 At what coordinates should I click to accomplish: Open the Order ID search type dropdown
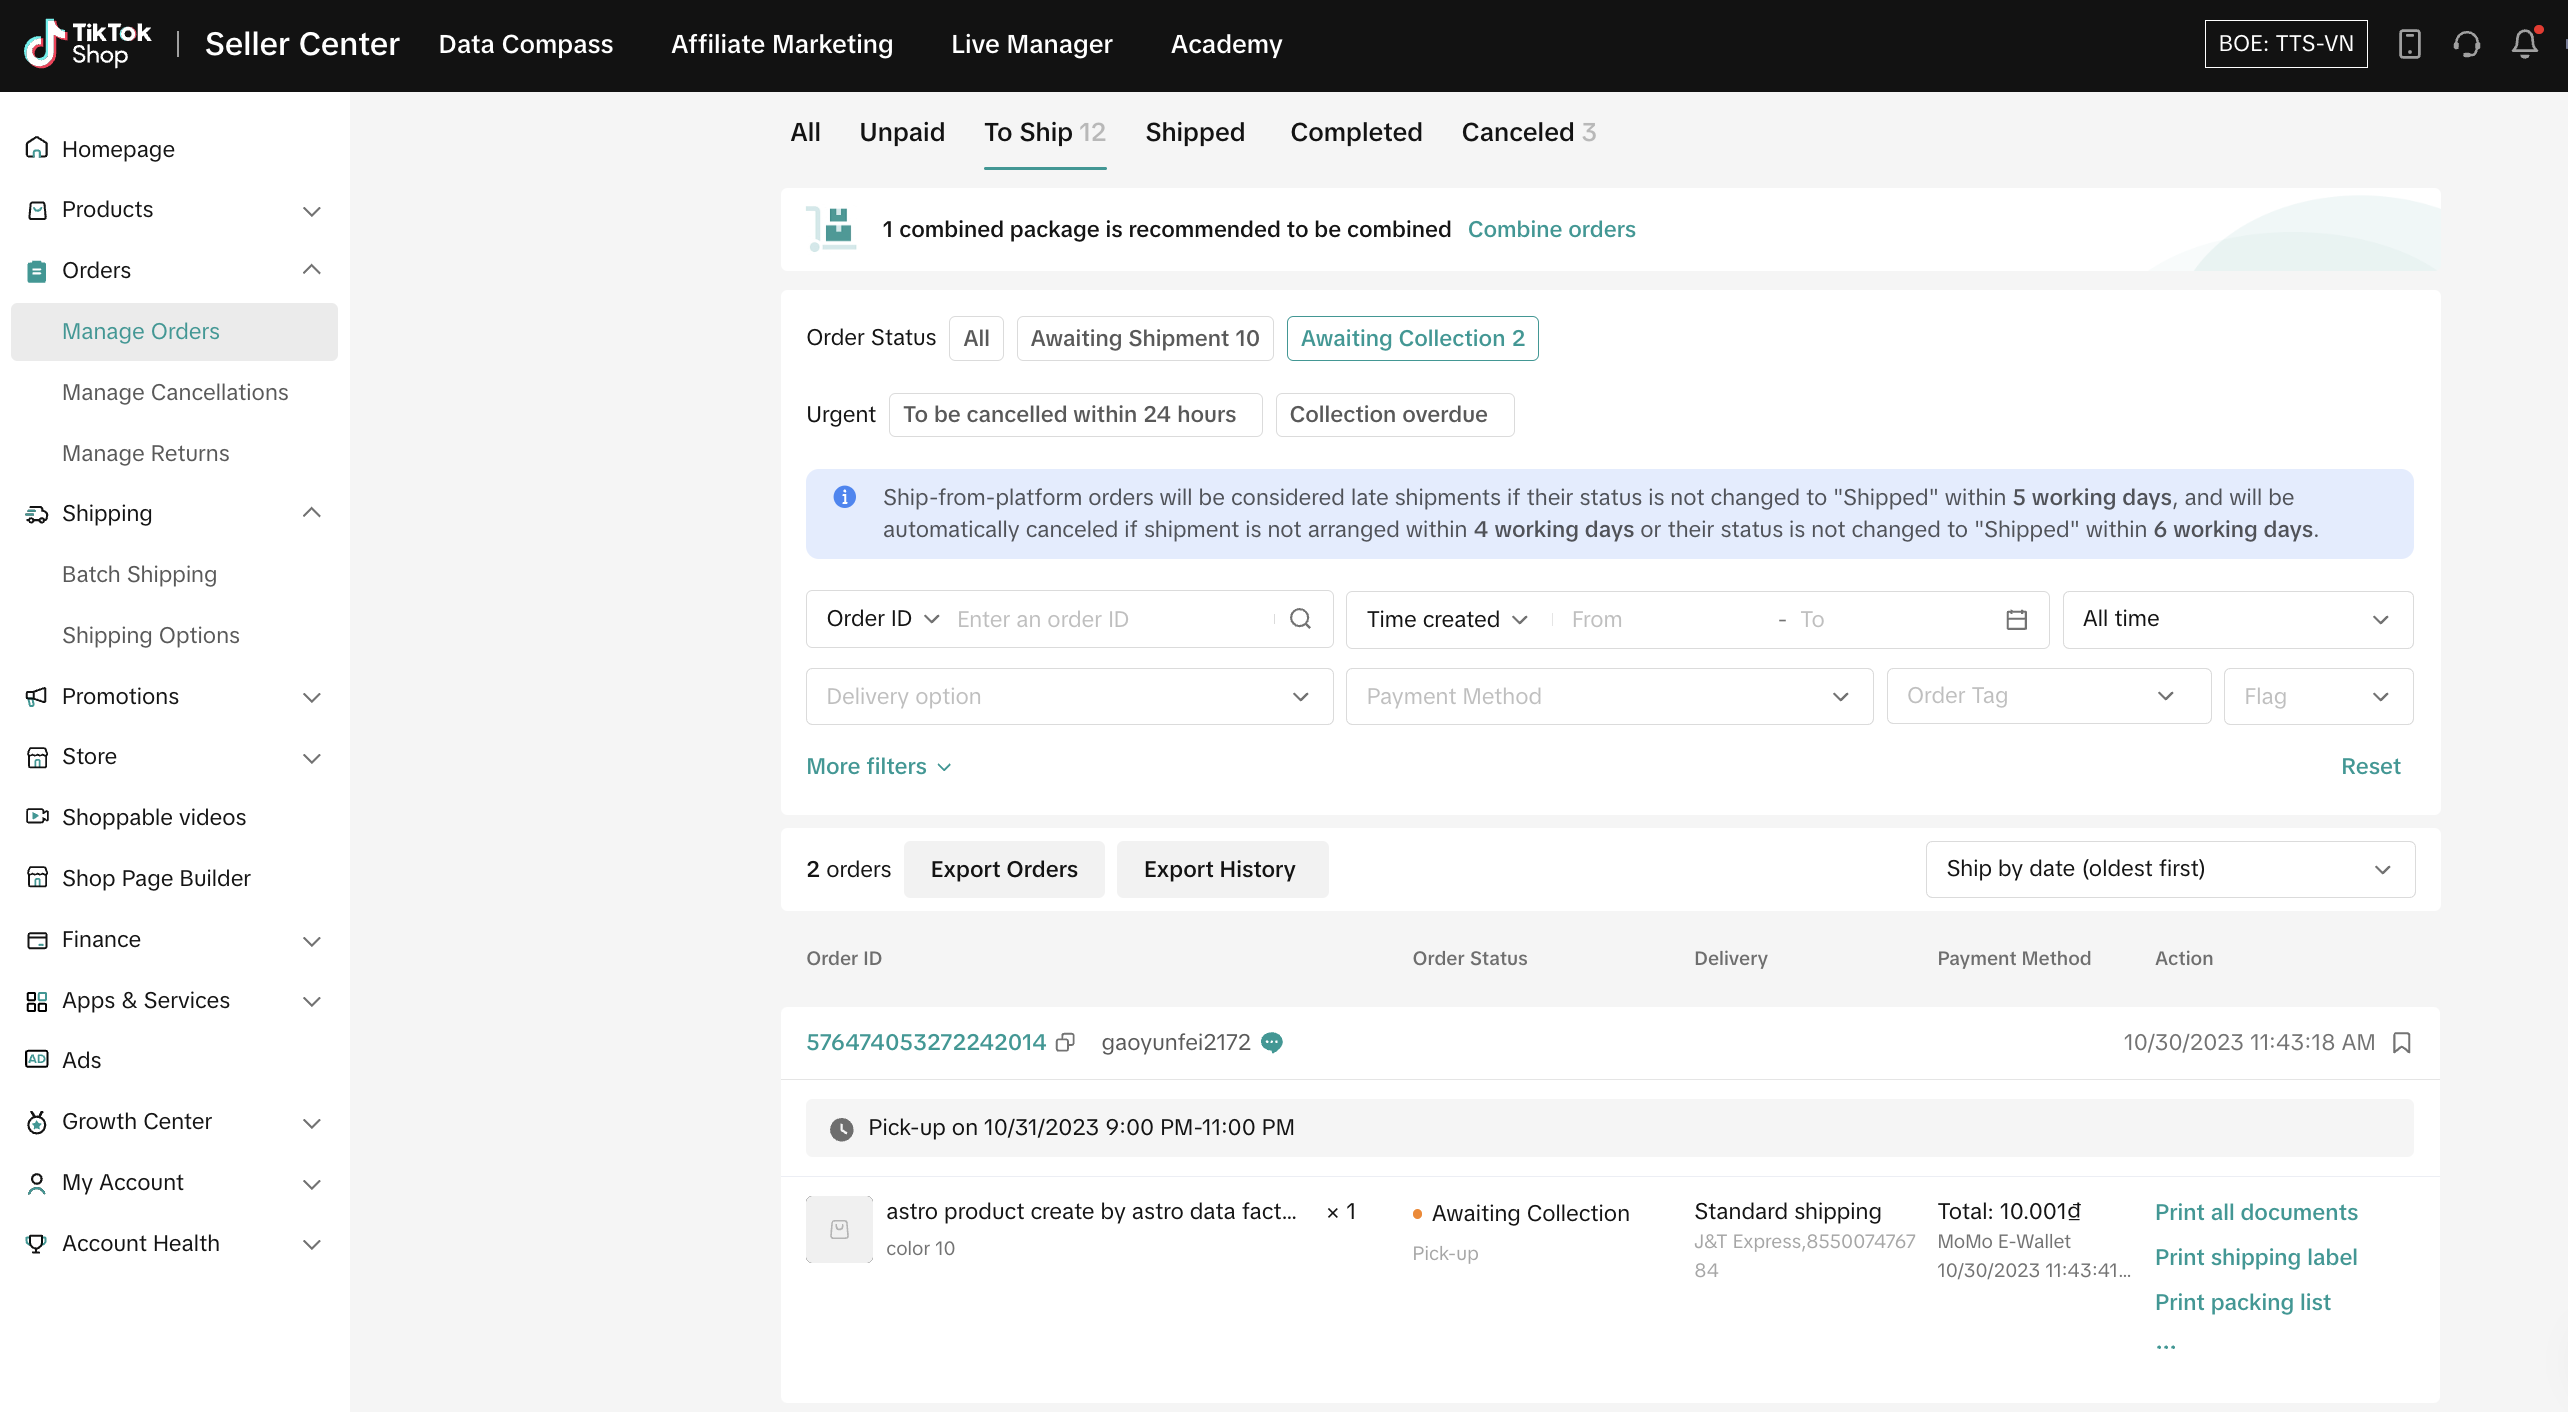coord(883,619)
